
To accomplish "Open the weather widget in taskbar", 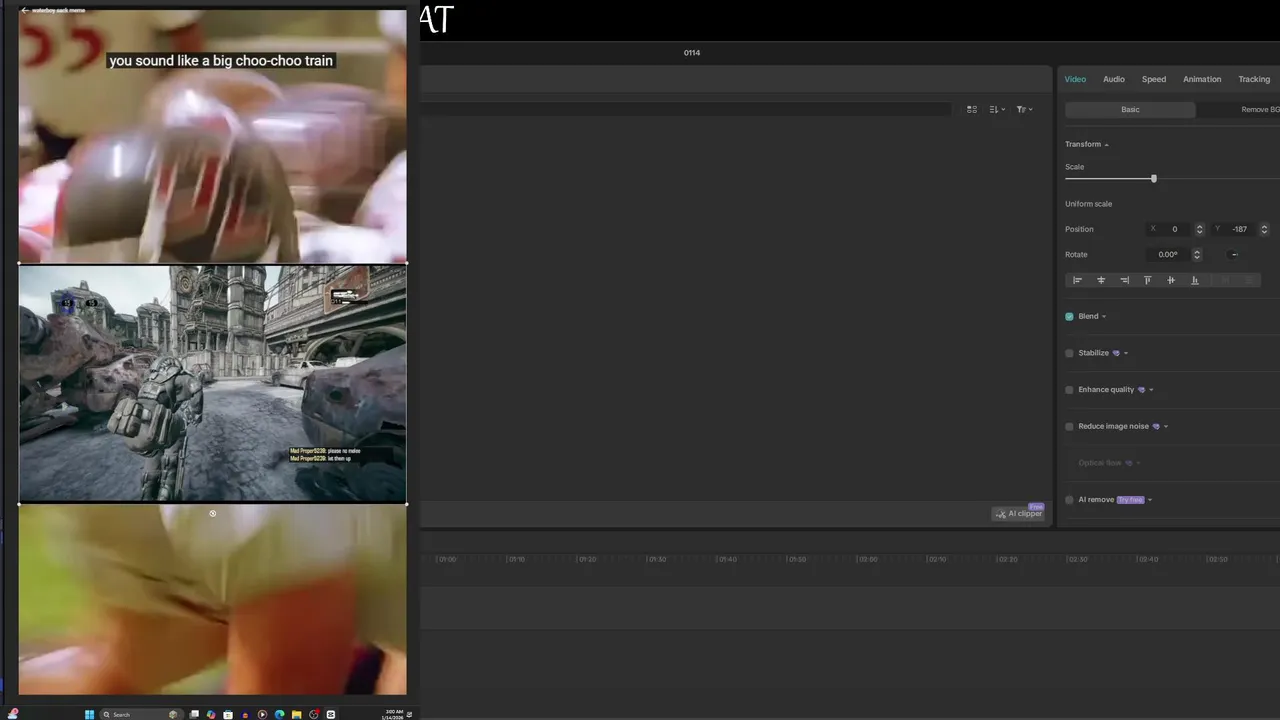I will (13, 714).
